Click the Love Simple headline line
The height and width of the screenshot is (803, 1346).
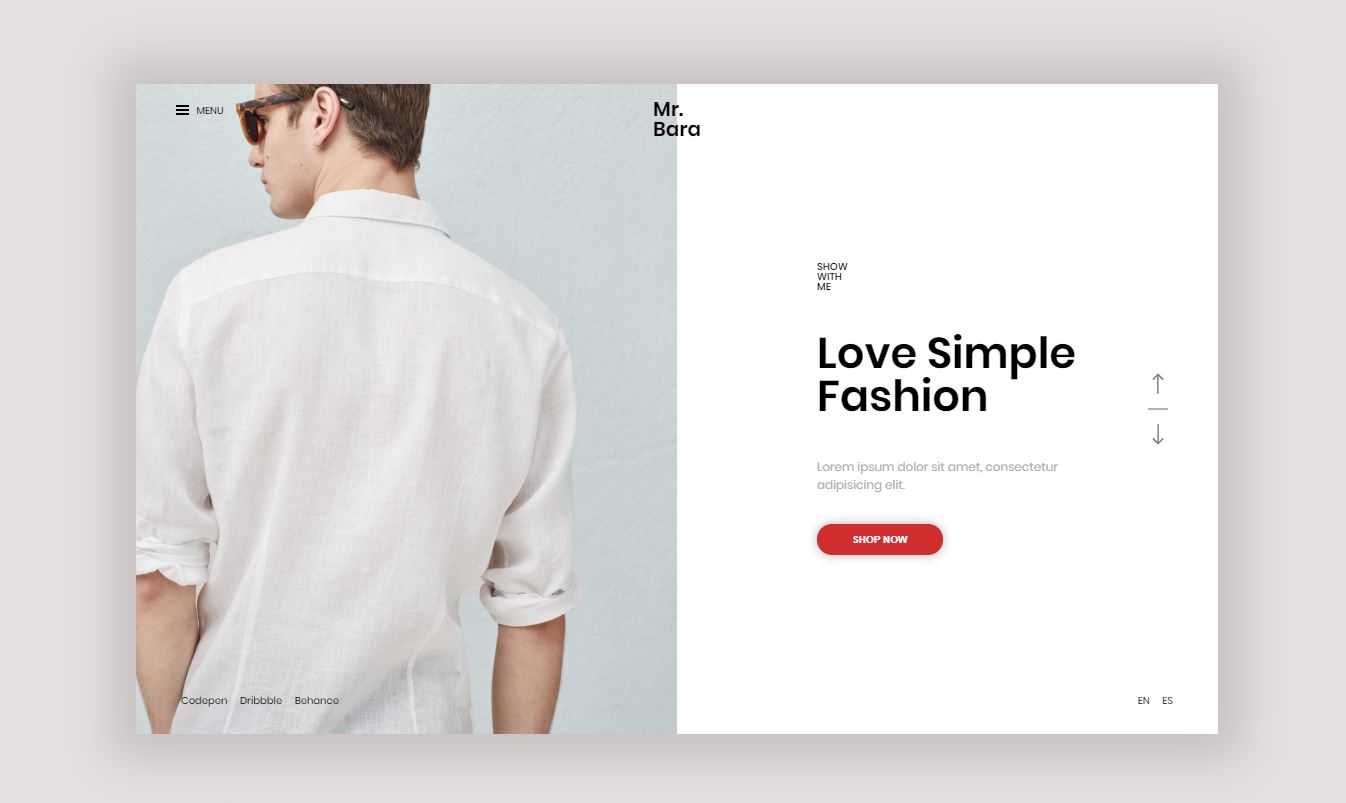pyautogui.click(x=946, y=354)
